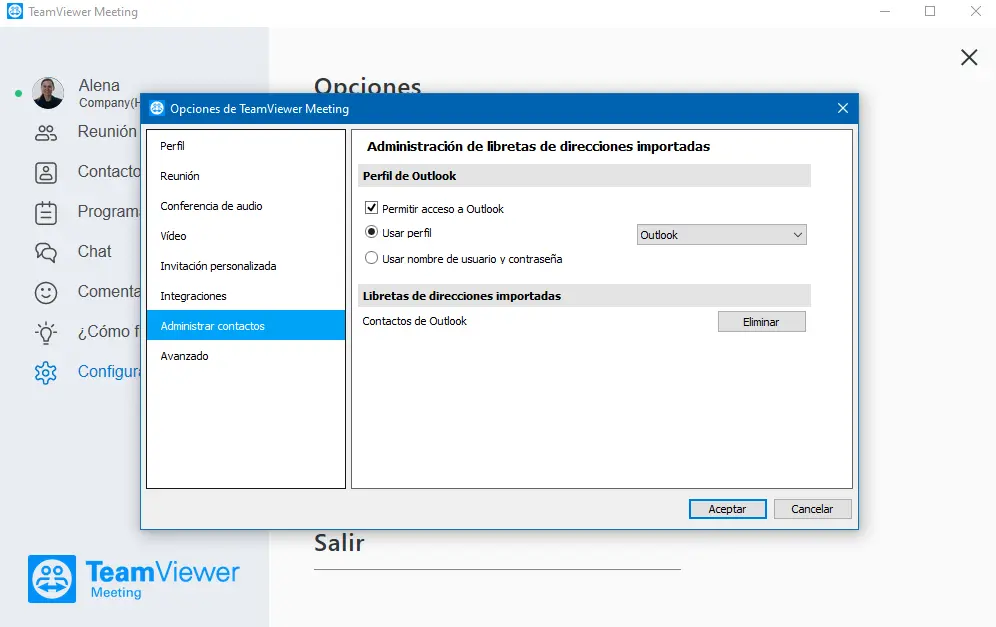Screen dimensions: 996x627
Task: Click the user name Alena in sidebar
Action: (99, 85)
